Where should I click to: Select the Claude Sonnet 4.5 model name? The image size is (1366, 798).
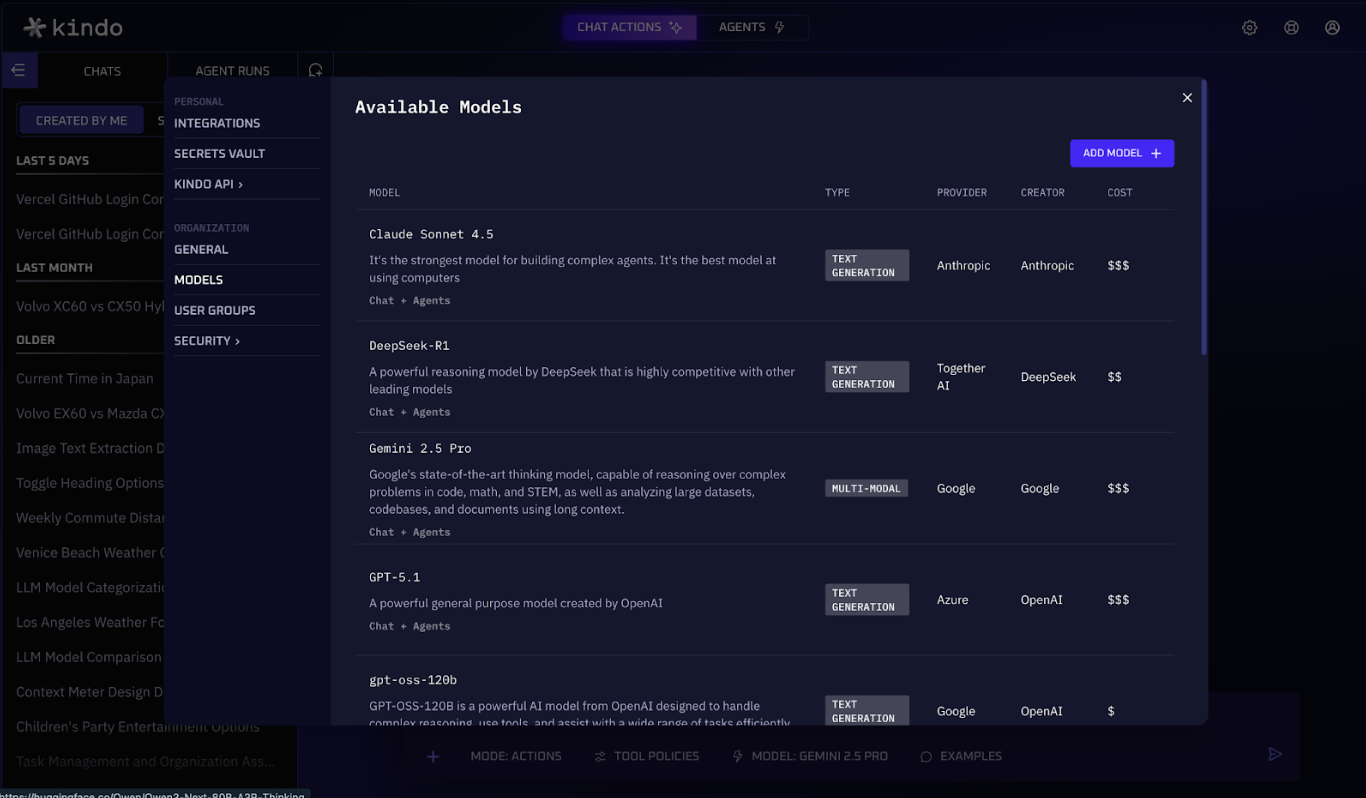pyautogui.click(x=431, y=234)
